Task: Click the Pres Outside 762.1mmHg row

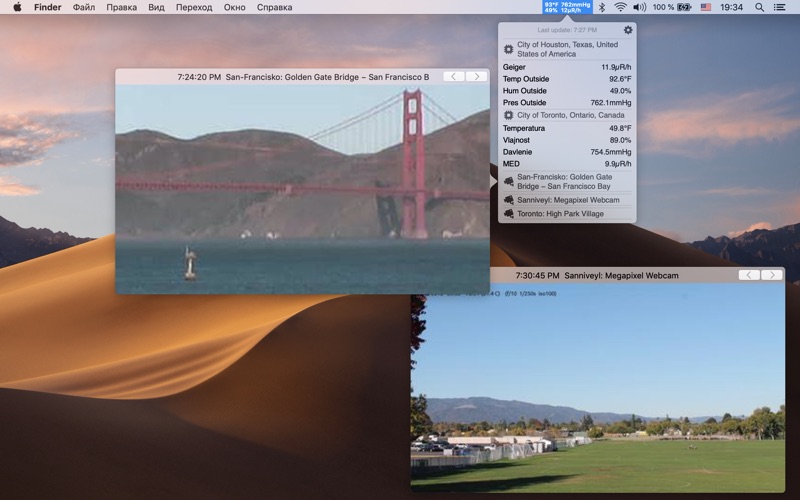Action: click(x=567, y=103)
